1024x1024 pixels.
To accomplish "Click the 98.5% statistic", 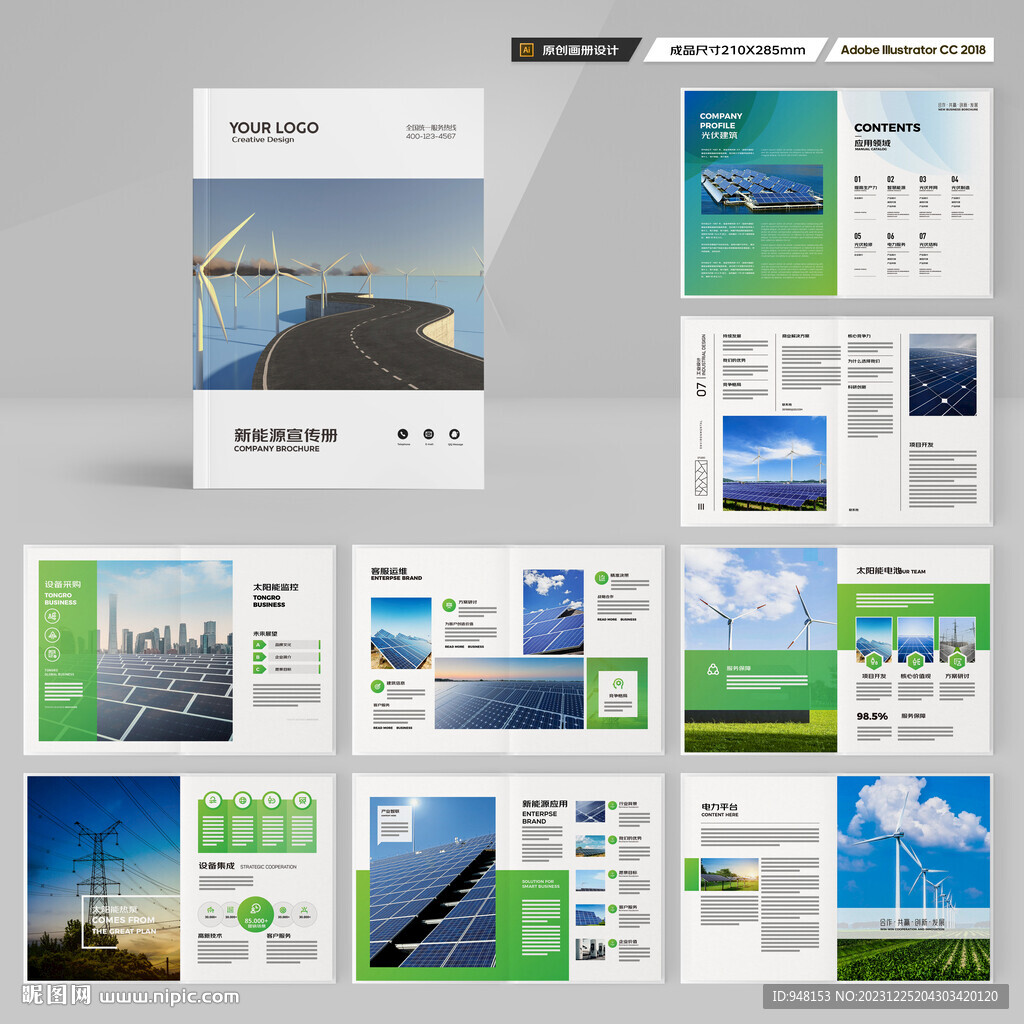I will [x=872, y=716].
